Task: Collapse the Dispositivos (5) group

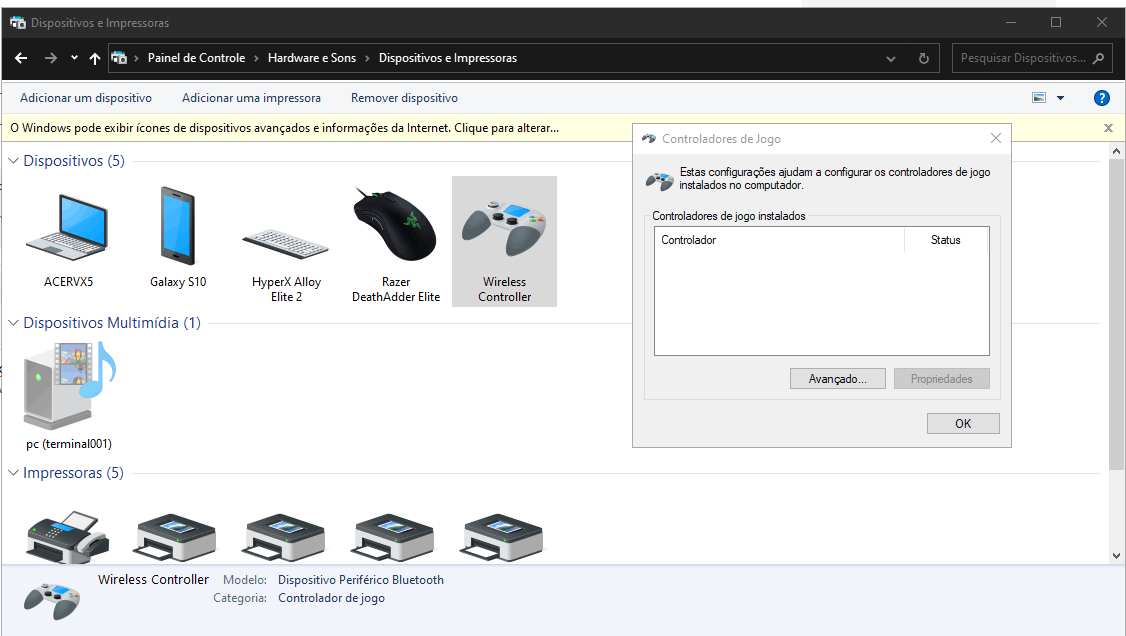Action: (14, 161)
